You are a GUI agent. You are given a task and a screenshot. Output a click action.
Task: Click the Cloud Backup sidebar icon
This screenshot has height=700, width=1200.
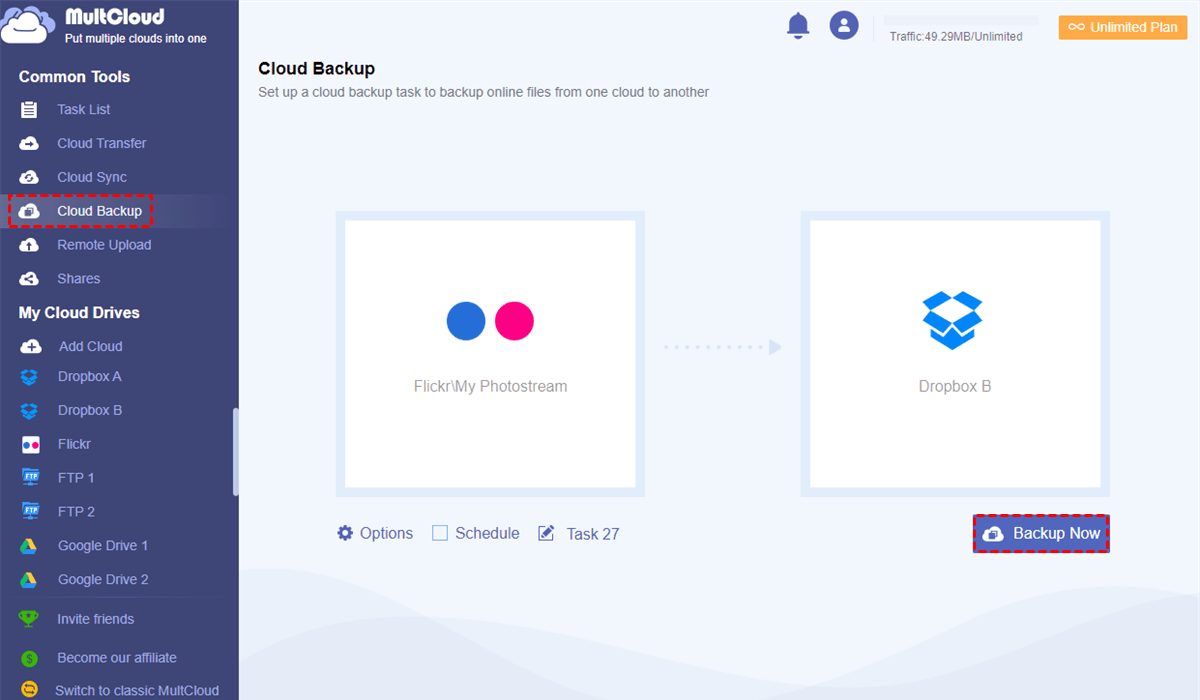(x=29, y=212)
